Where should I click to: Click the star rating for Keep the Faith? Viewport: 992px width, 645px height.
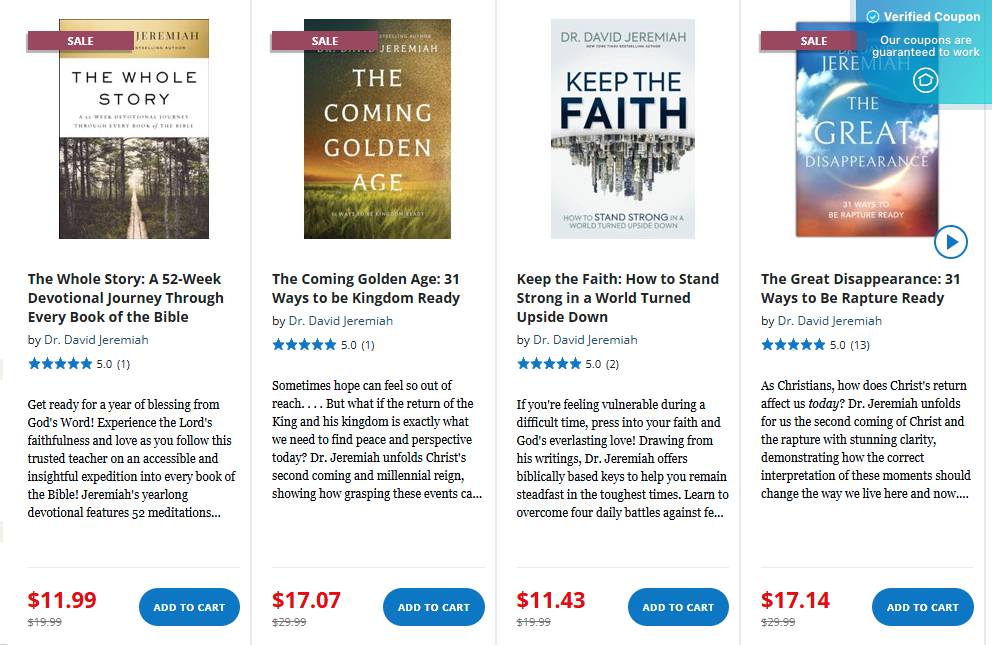tap(550, 364)
